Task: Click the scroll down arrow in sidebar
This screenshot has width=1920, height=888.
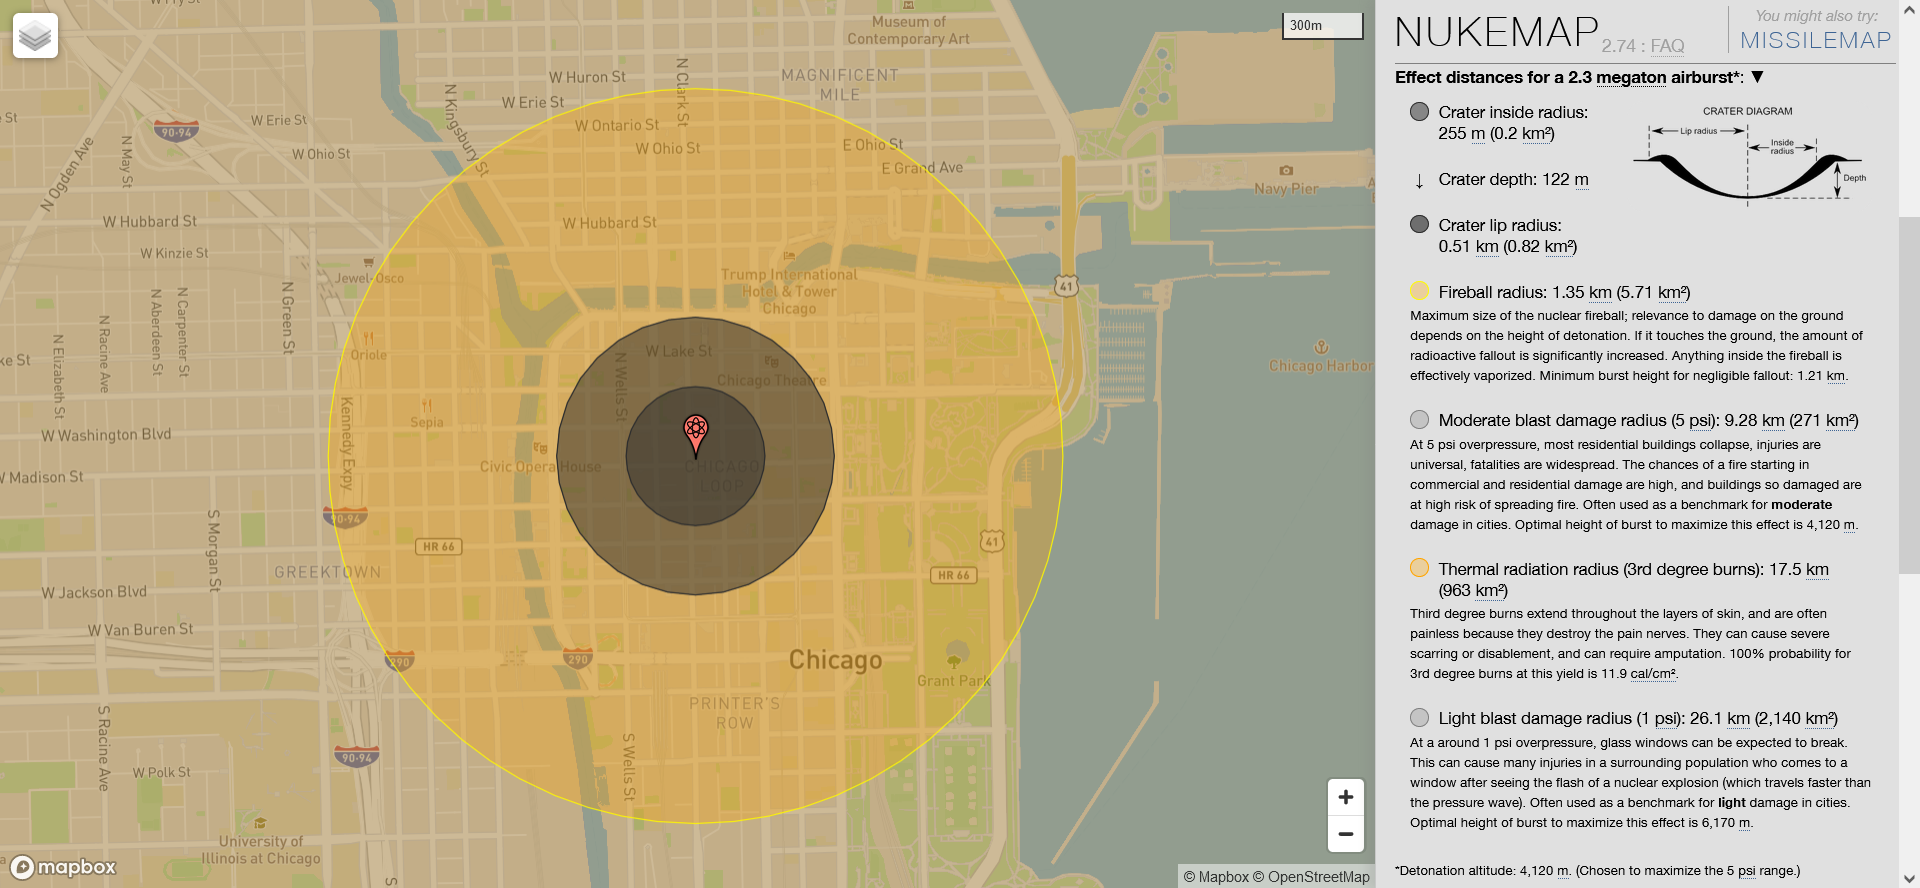Action: pos(1908,878)
